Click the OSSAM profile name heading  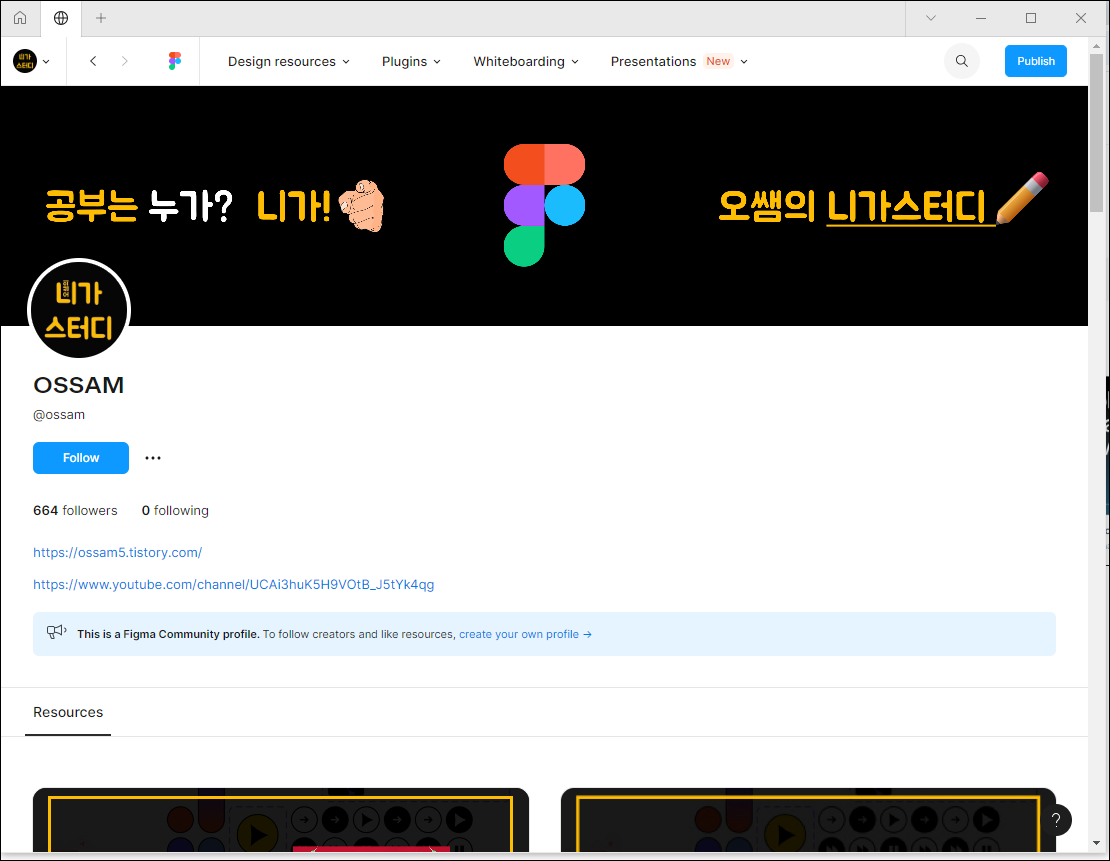pyautogui.click(x=79, y=385)
